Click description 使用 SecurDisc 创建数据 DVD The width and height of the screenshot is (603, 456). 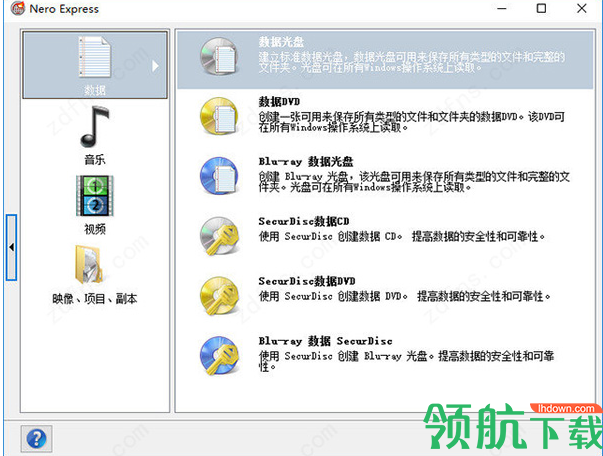(x=405, y=296)
